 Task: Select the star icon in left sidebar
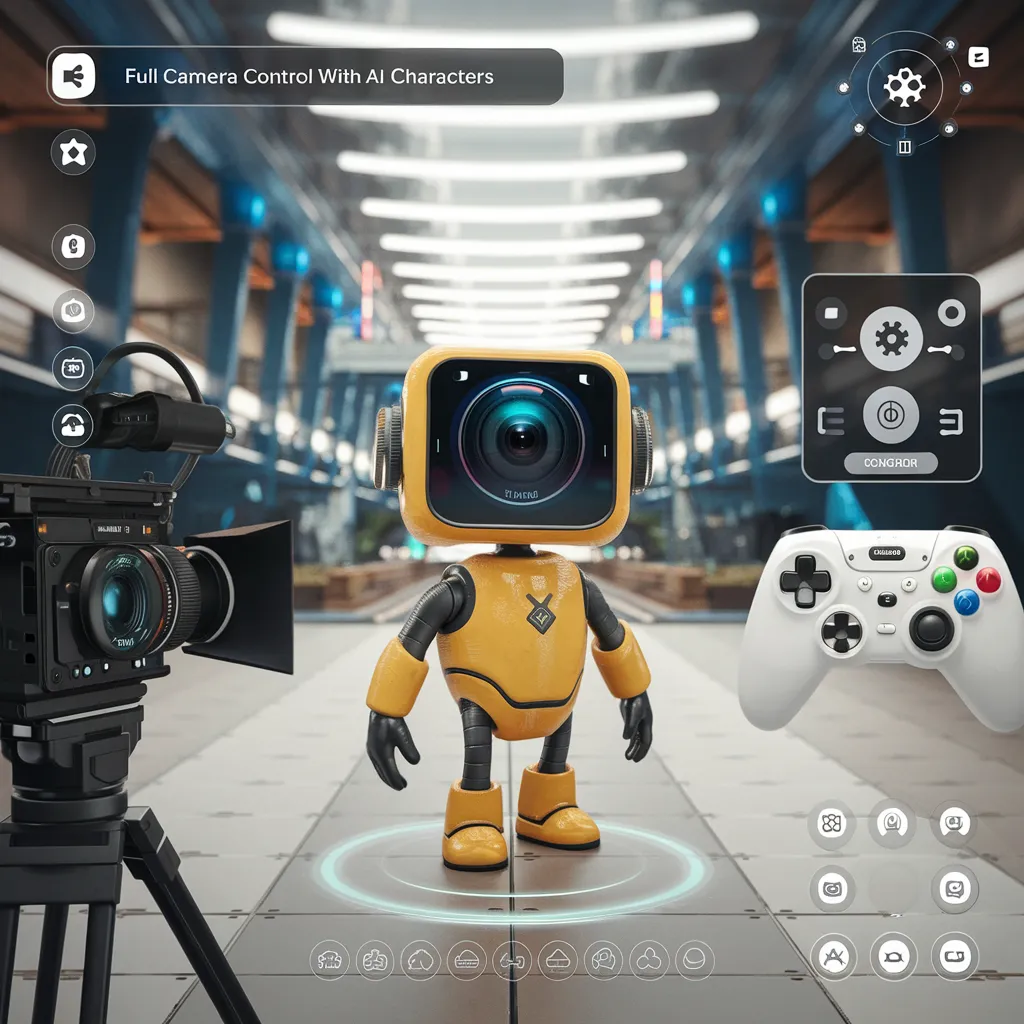point(73,153)
